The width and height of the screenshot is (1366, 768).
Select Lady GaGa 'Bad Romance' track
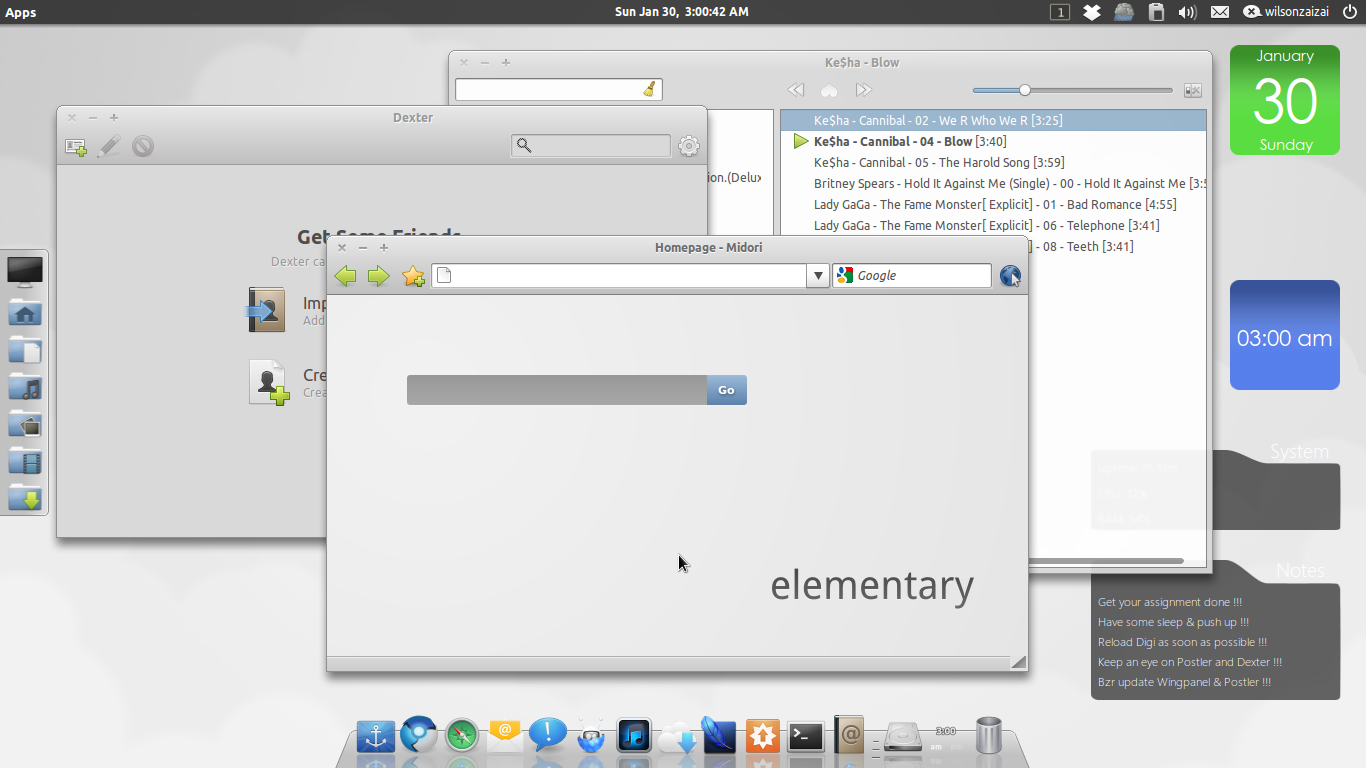pyautogui.click(x=993, y=204)
